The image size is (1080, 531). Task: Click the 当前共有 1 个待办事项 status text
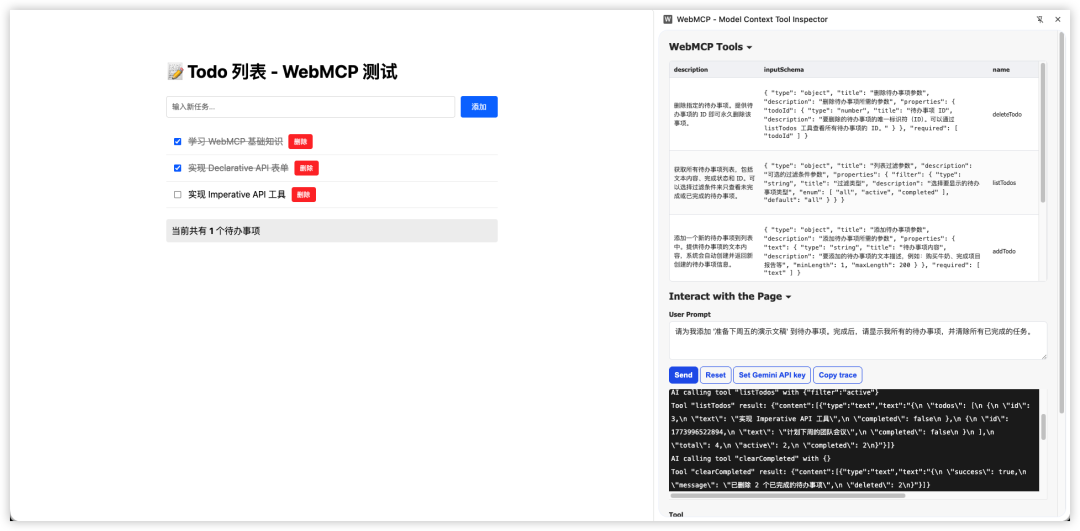tap(216, 231)
